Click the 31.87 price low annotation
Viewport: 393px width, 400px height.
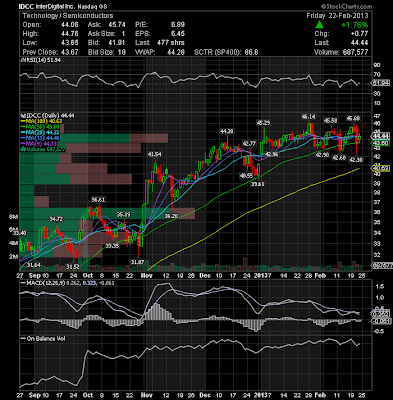pos(137,262)
